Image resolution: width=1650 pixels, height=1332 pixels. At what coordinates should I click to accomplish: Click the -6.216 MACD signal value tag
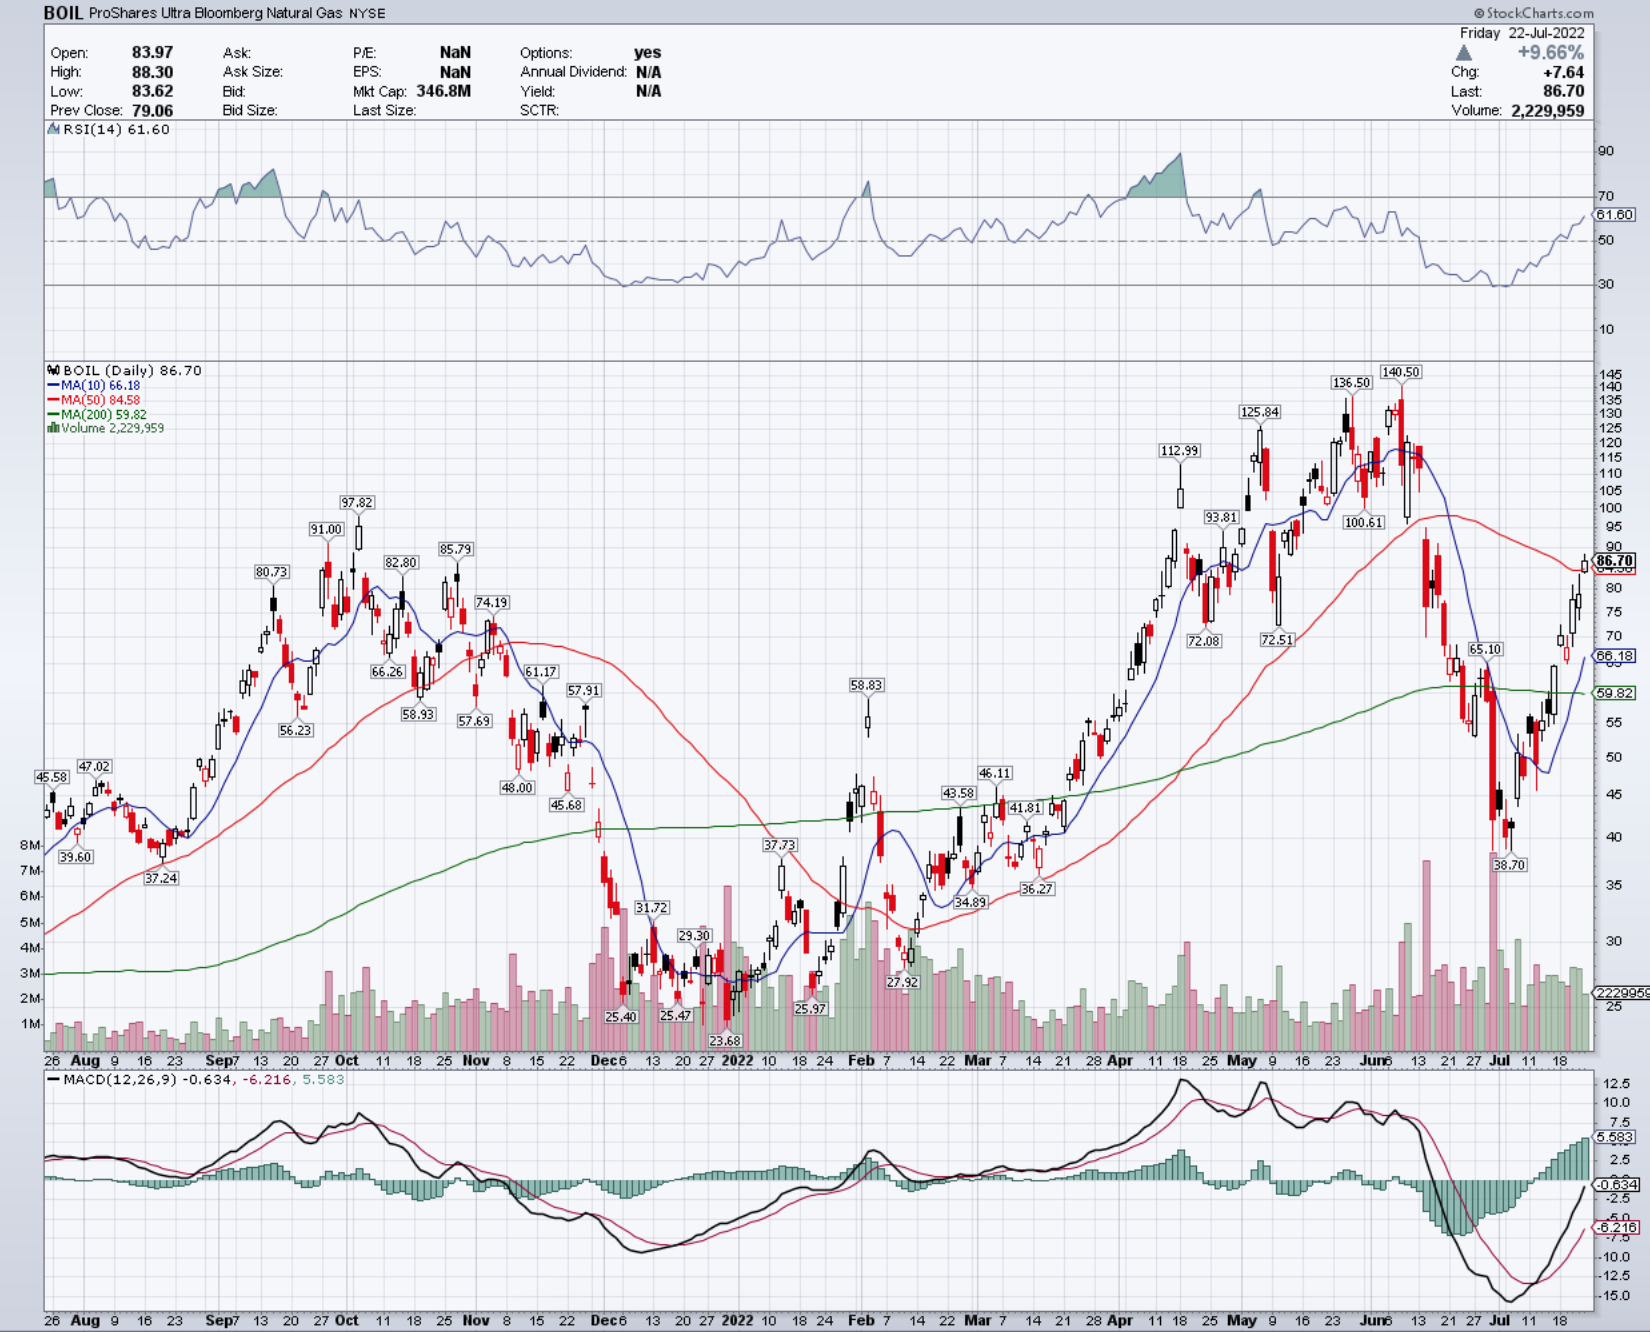[x=1616, y=1227]
